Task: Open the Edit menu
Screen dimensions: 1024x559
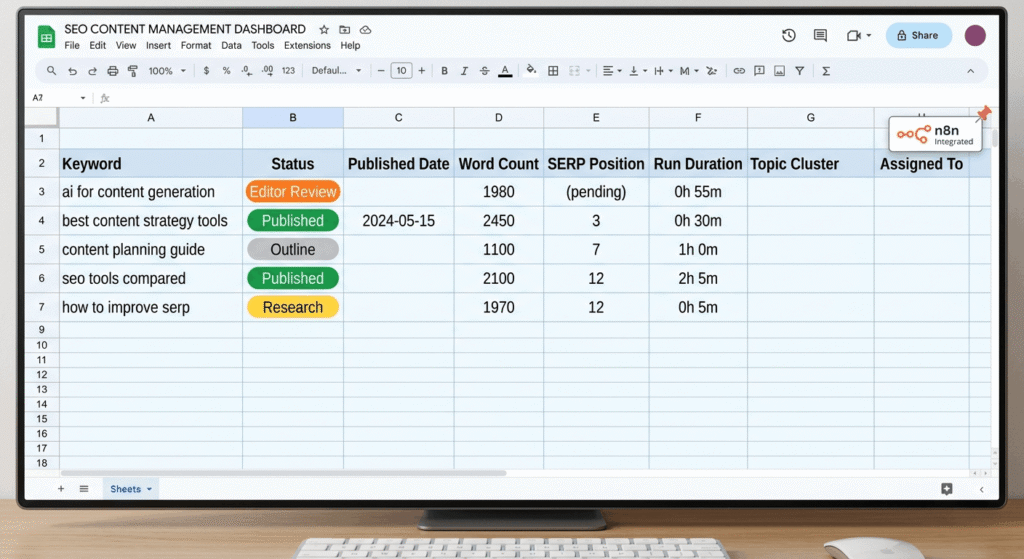Action: (x=97, y=46)
